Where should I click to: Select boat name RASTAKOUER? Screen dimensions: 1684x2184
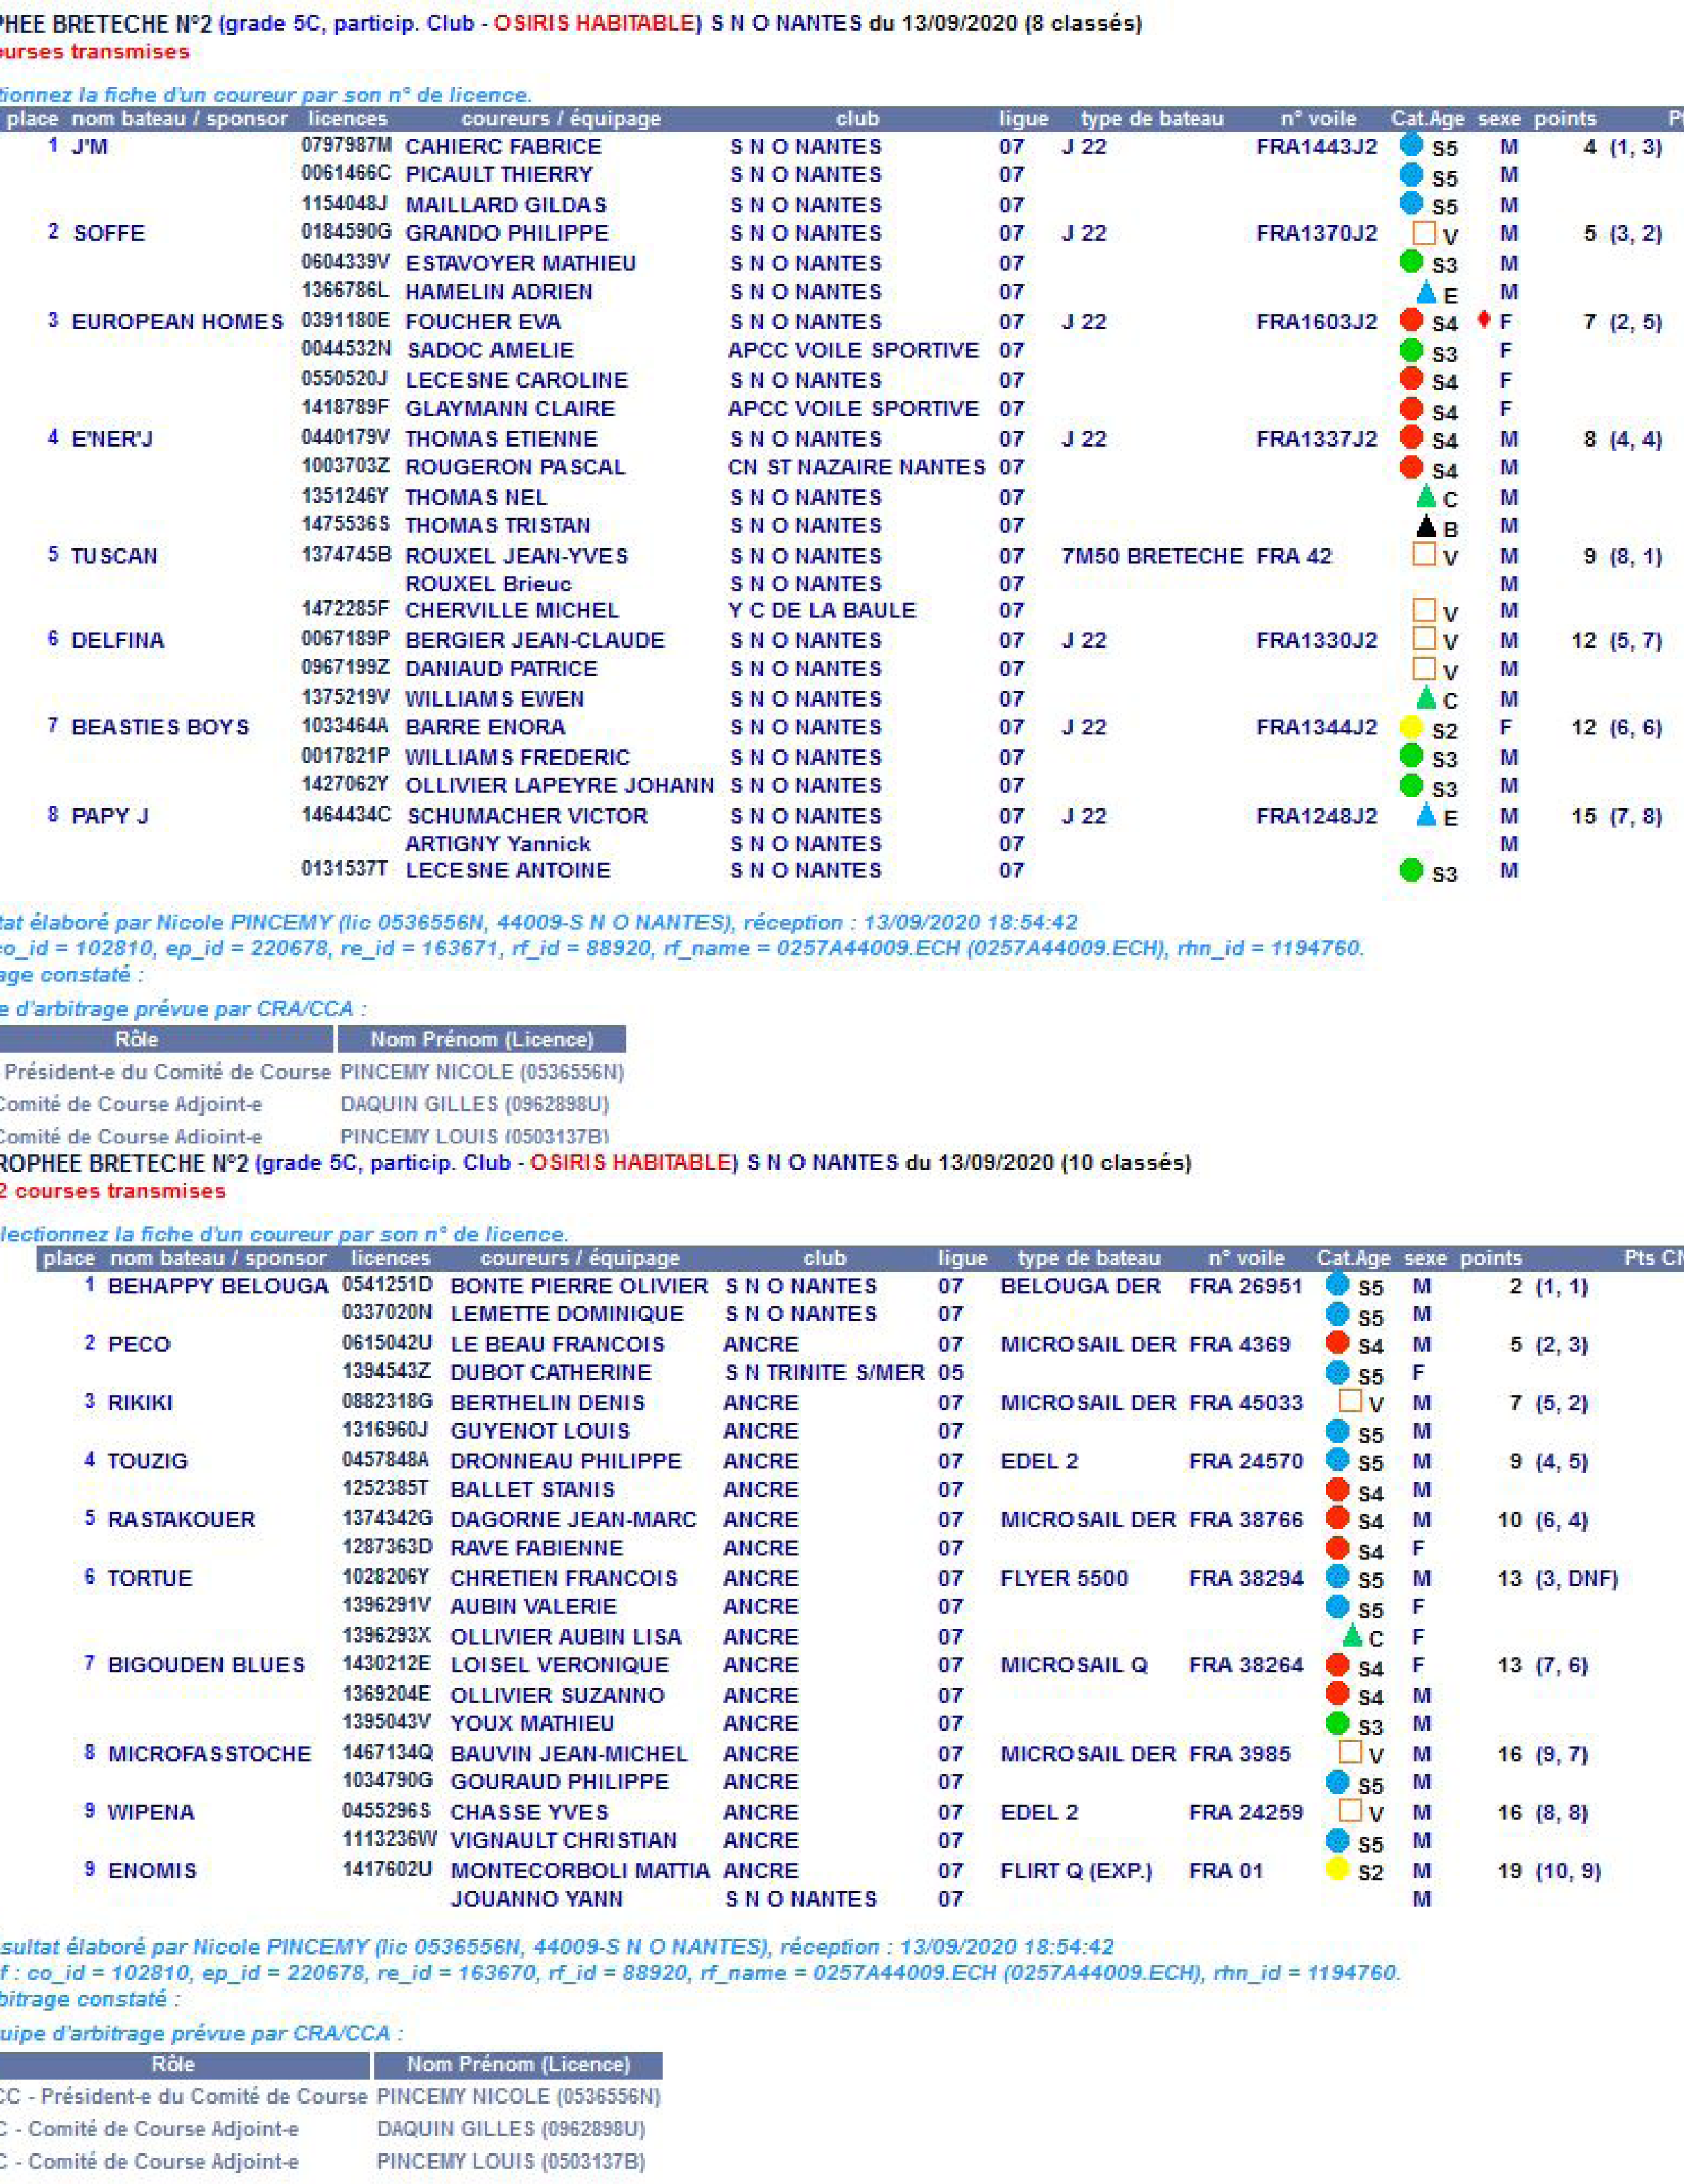point(181,1520)
